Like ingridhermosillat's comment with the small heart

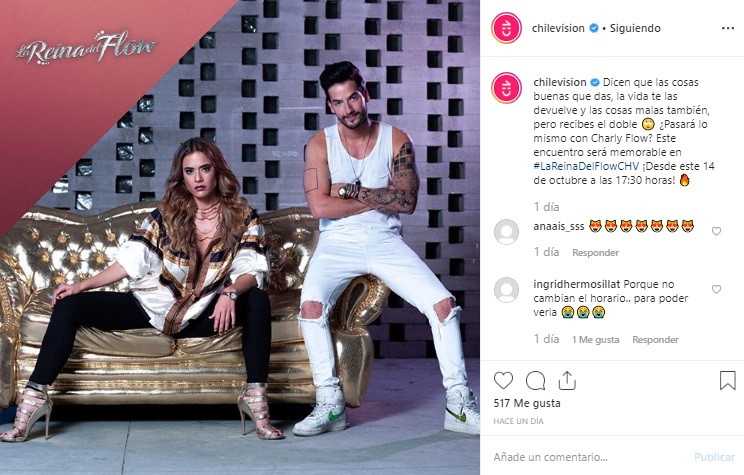tap(716, 289)
